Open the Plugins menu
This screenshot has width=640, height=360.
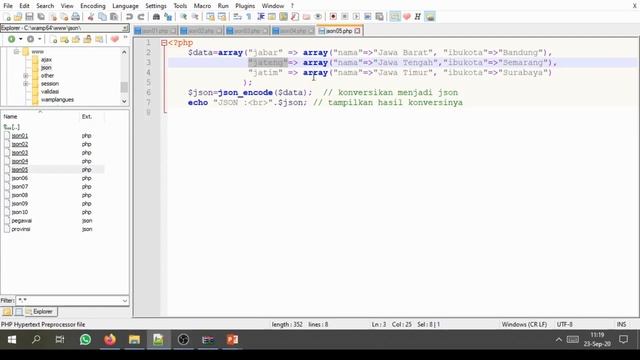pyautogui.click(x=245, y=6)
